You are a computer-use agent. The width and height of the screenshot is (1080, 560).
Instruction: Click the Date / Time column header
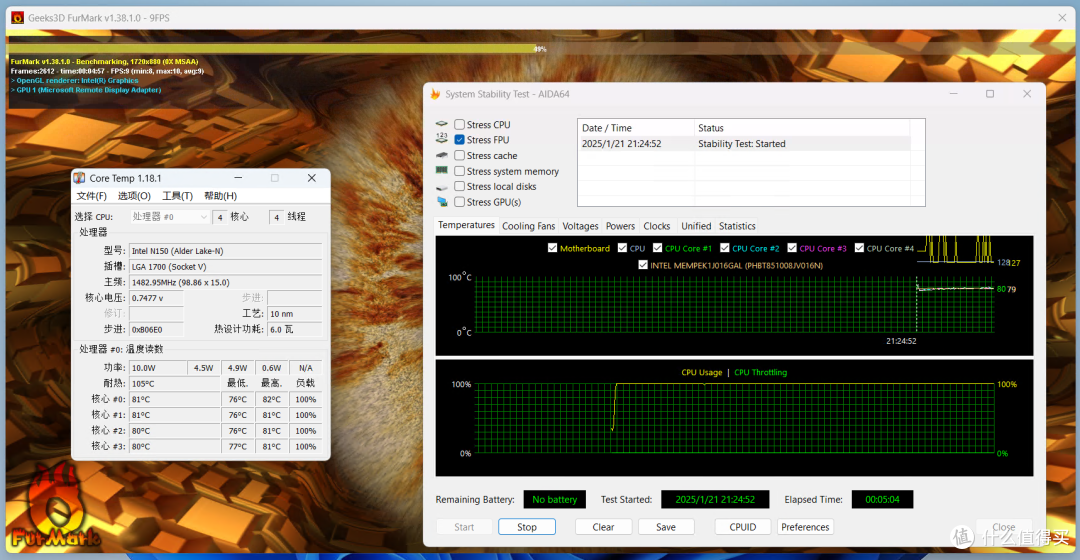click(x=636, y=128)
